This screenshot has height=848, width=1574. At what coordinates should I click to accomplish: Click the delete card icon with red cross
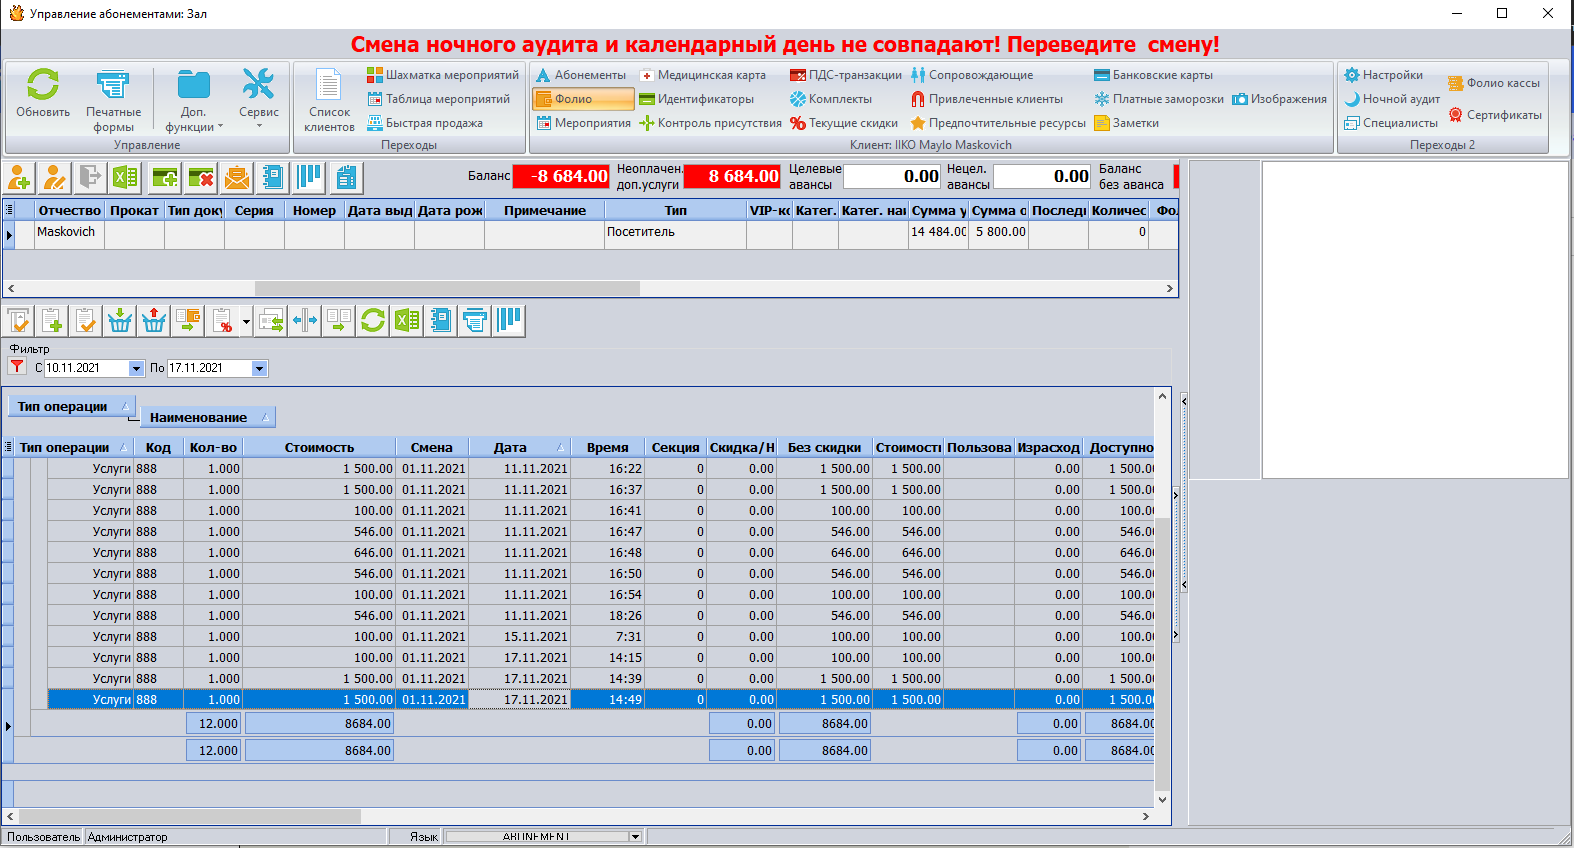click(201, 178)
